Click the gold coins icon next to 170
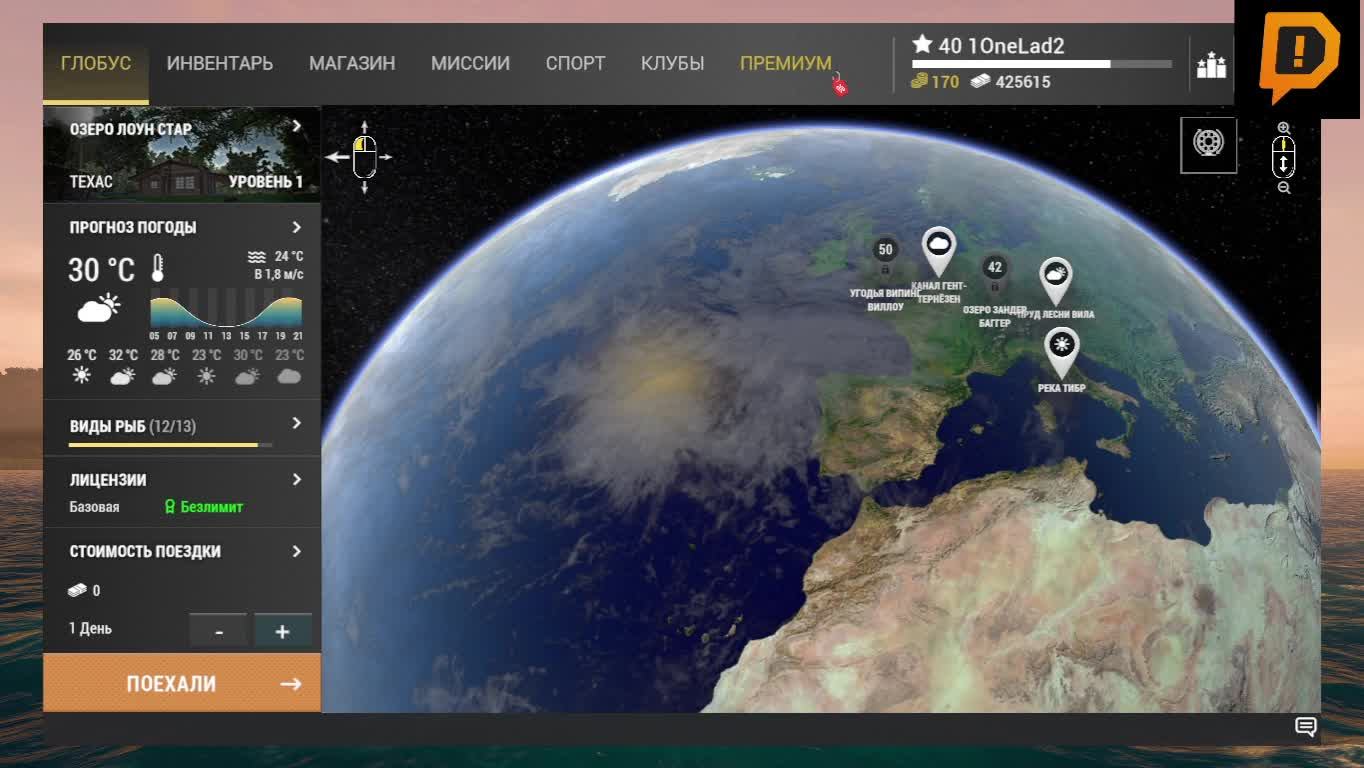The height and width of the screenshot is (768, 1364). [920, 81]
